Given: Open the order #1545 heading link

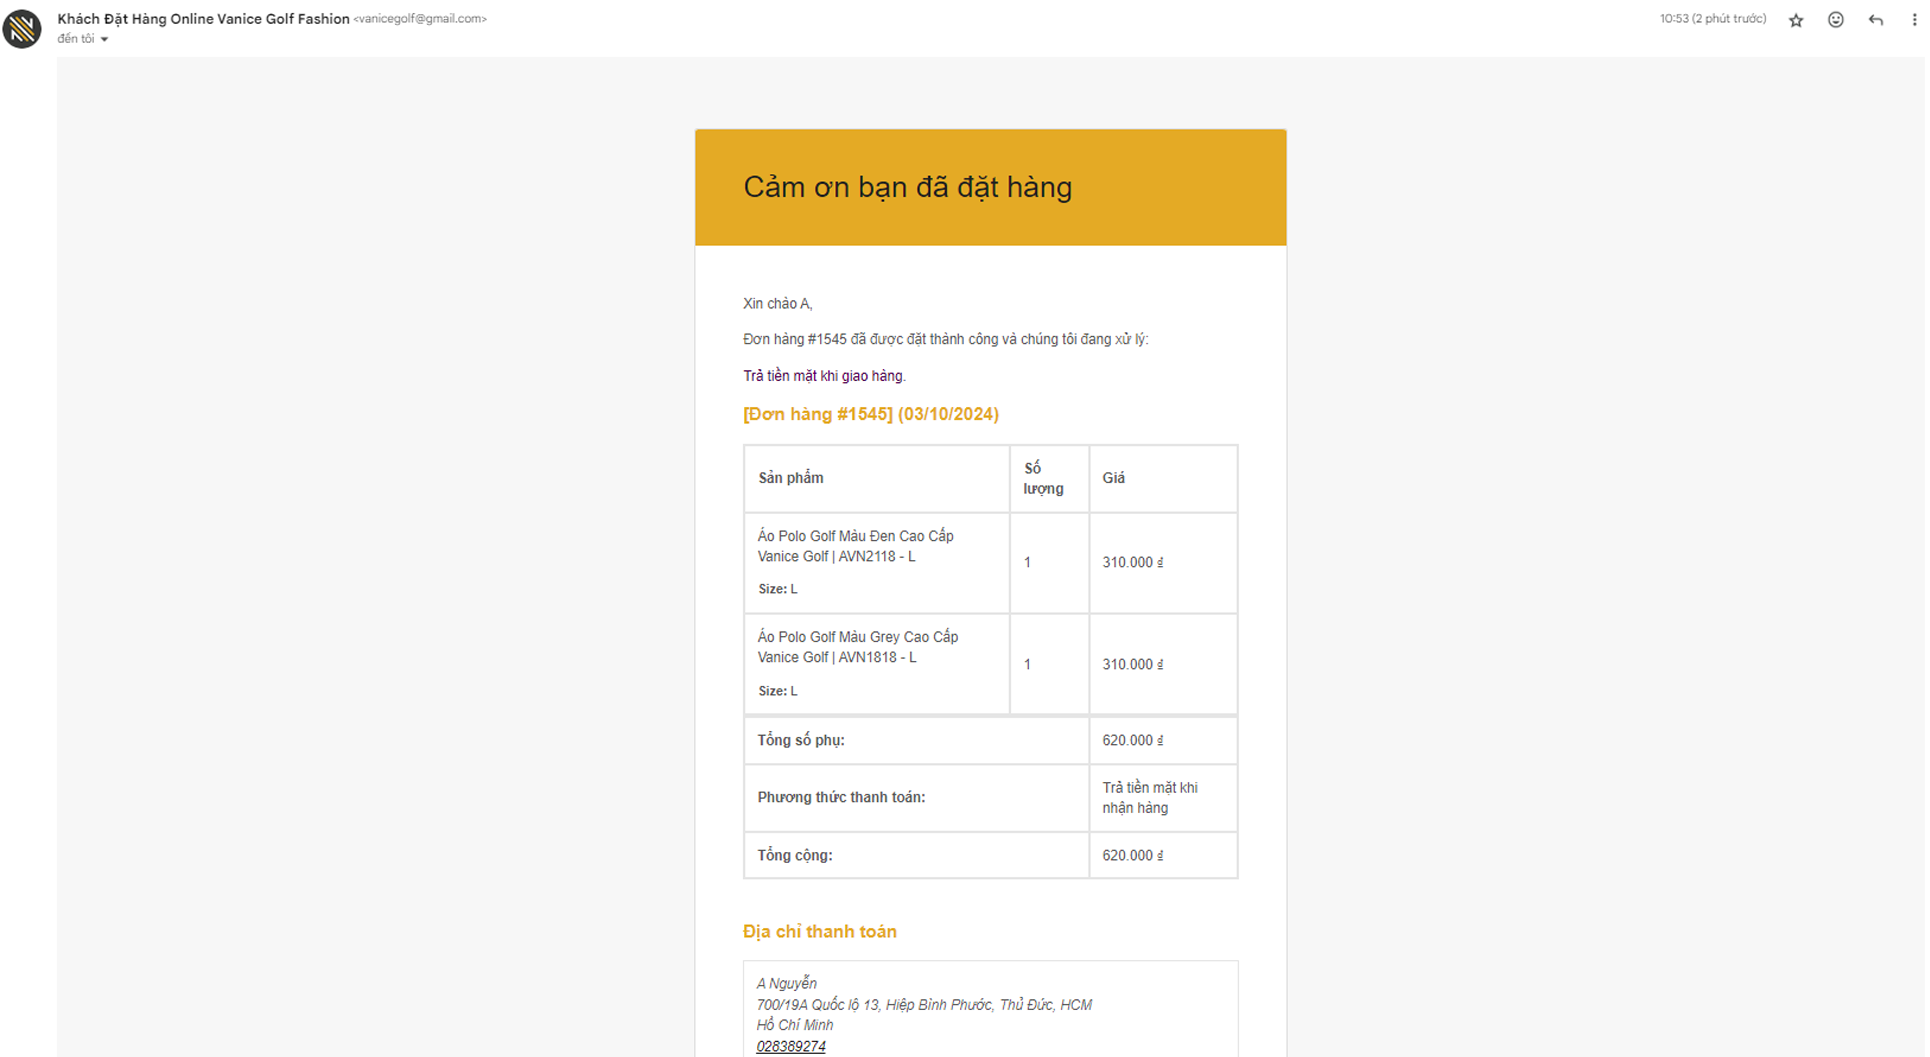Looking at the screenshot, I should [870, 414].
